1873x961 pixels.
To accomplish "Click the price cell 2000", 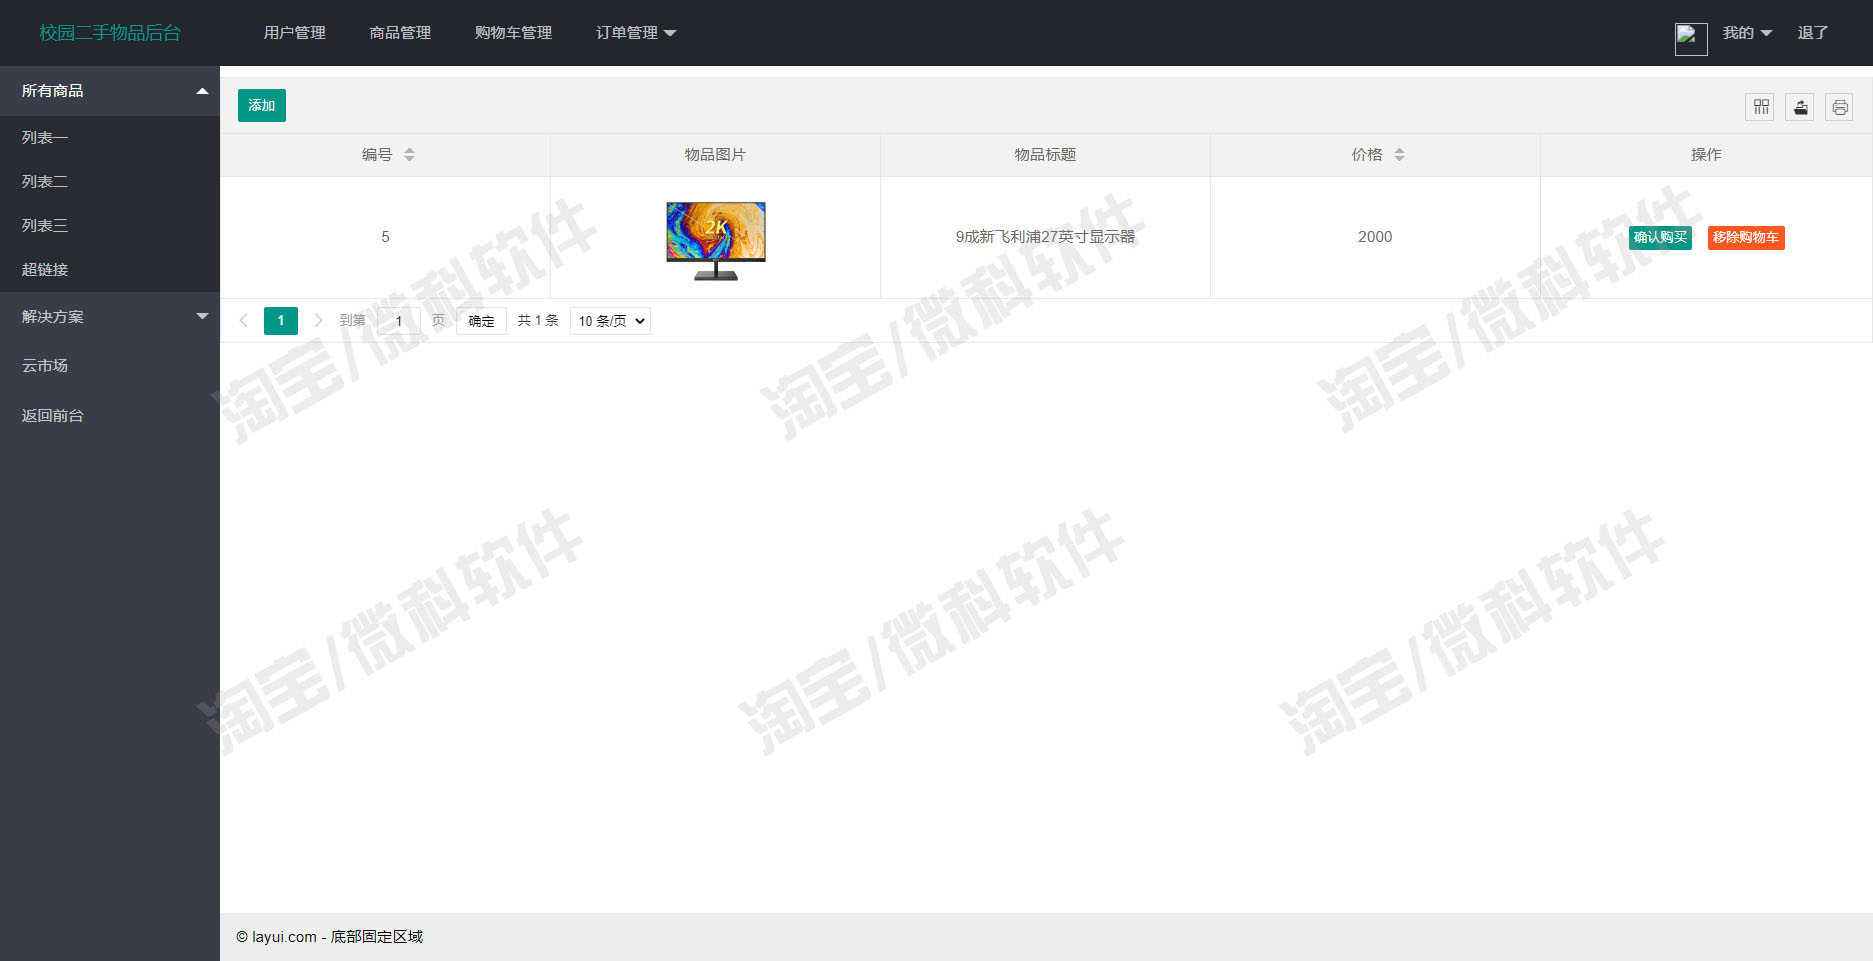I will coord(1375,237).
